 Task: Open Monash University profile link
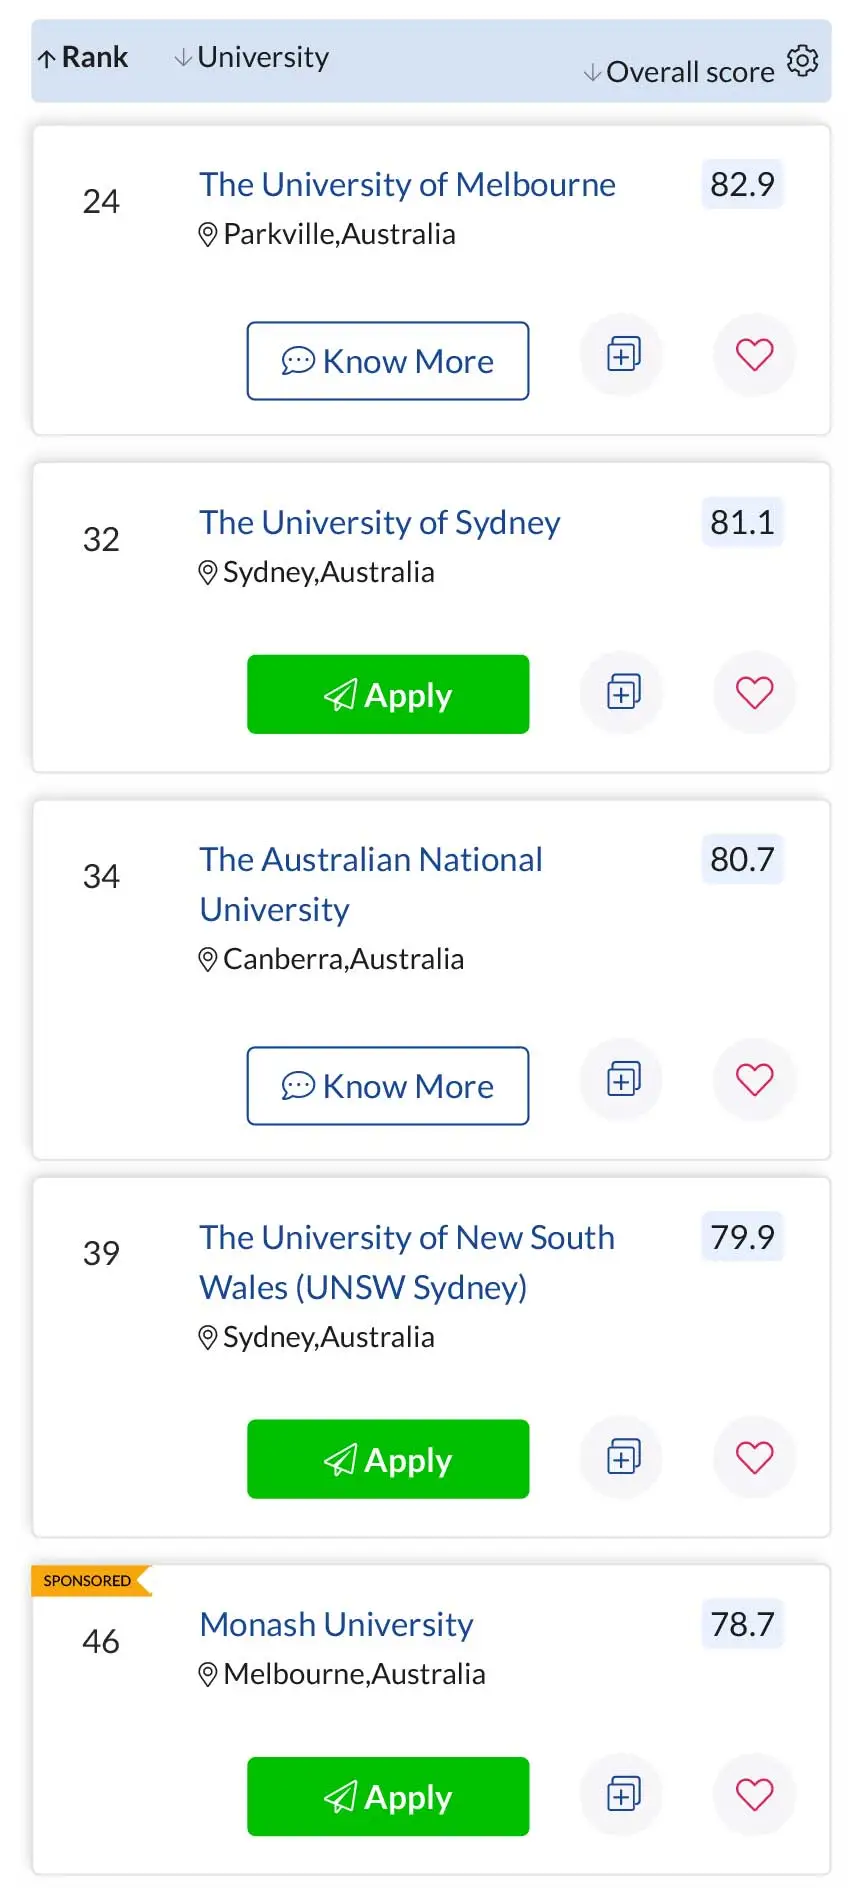point(336,1624)
